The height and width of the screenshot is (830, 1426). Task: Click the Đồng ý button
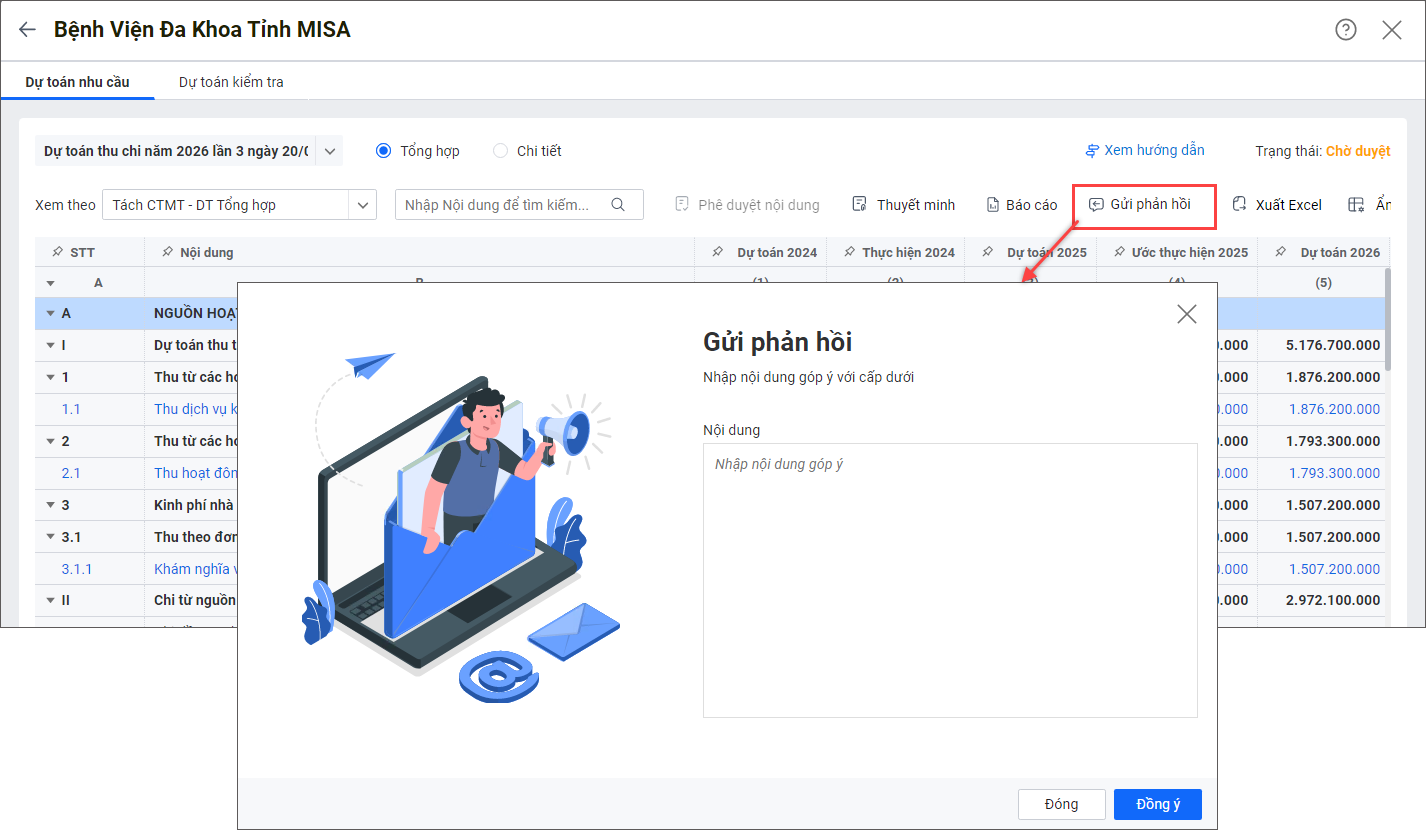[x=1157, y=804]
